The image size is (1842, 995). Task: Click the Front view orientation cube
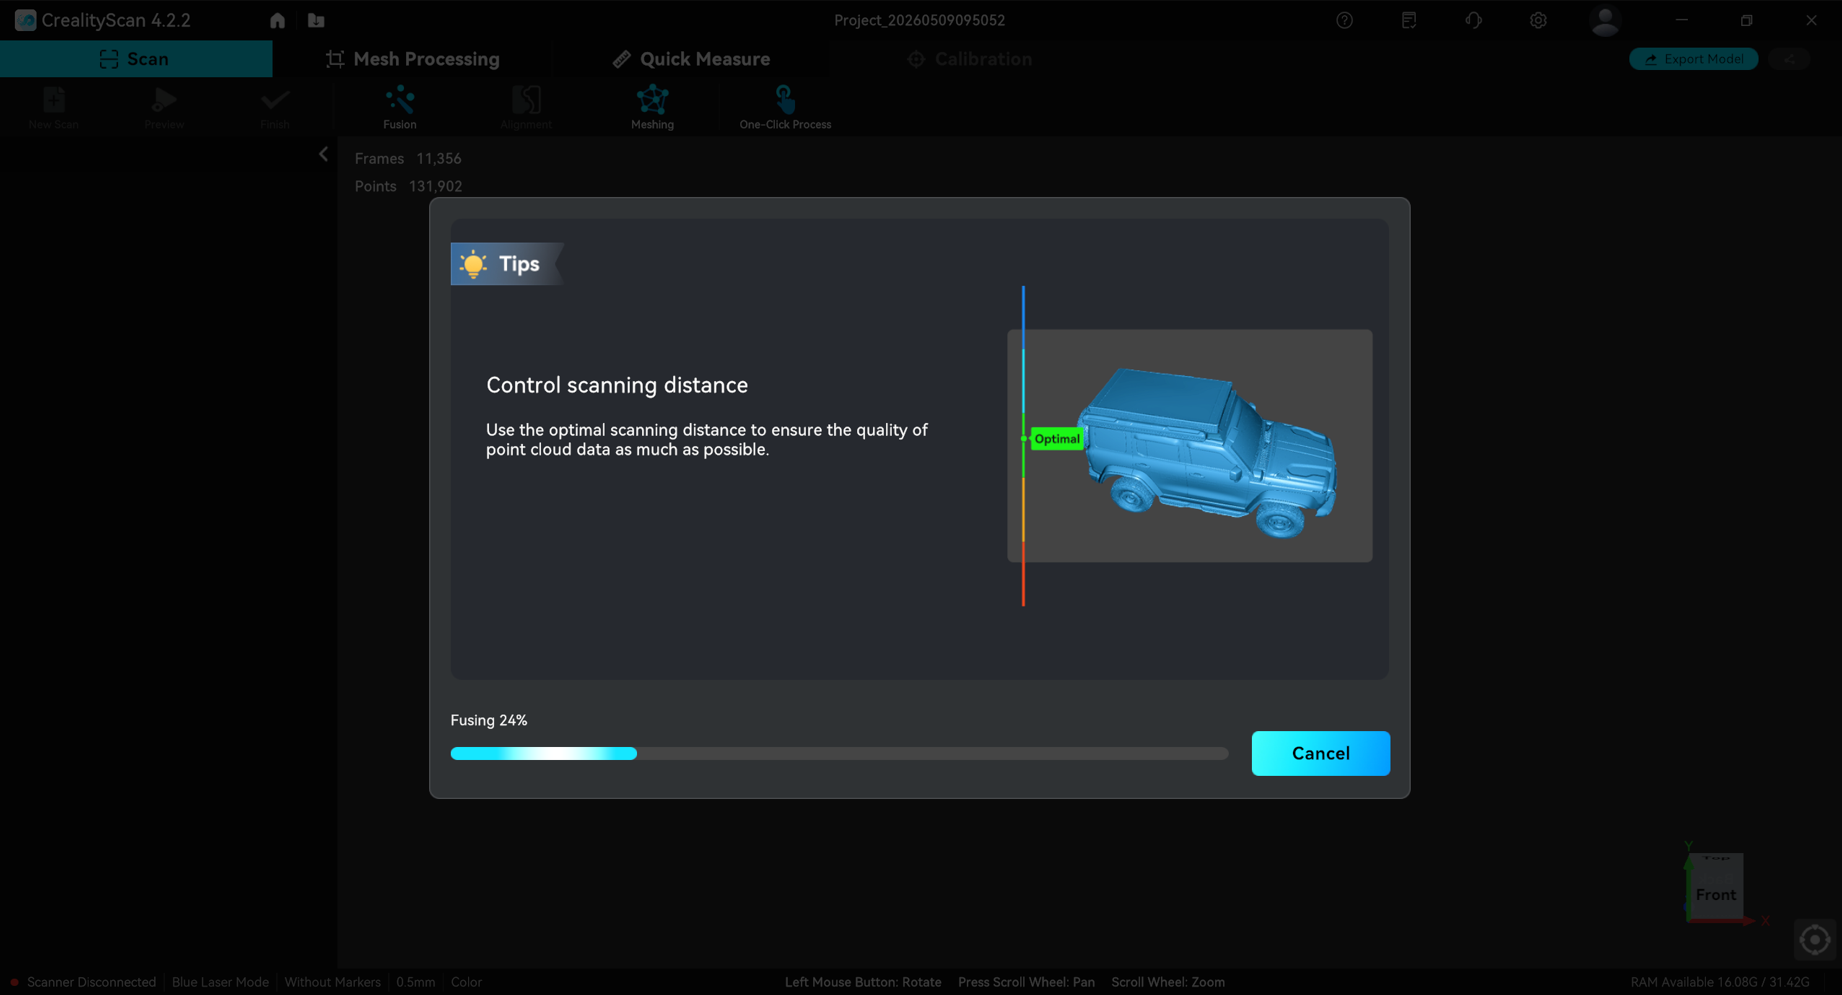1716,887
